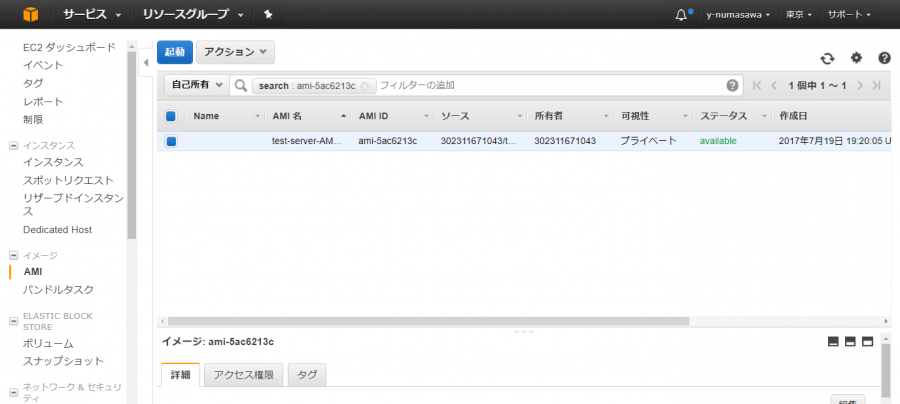Screen dimensions: 900x404
Task: Switch to the 詳細 tab
Action: point(180,375)
